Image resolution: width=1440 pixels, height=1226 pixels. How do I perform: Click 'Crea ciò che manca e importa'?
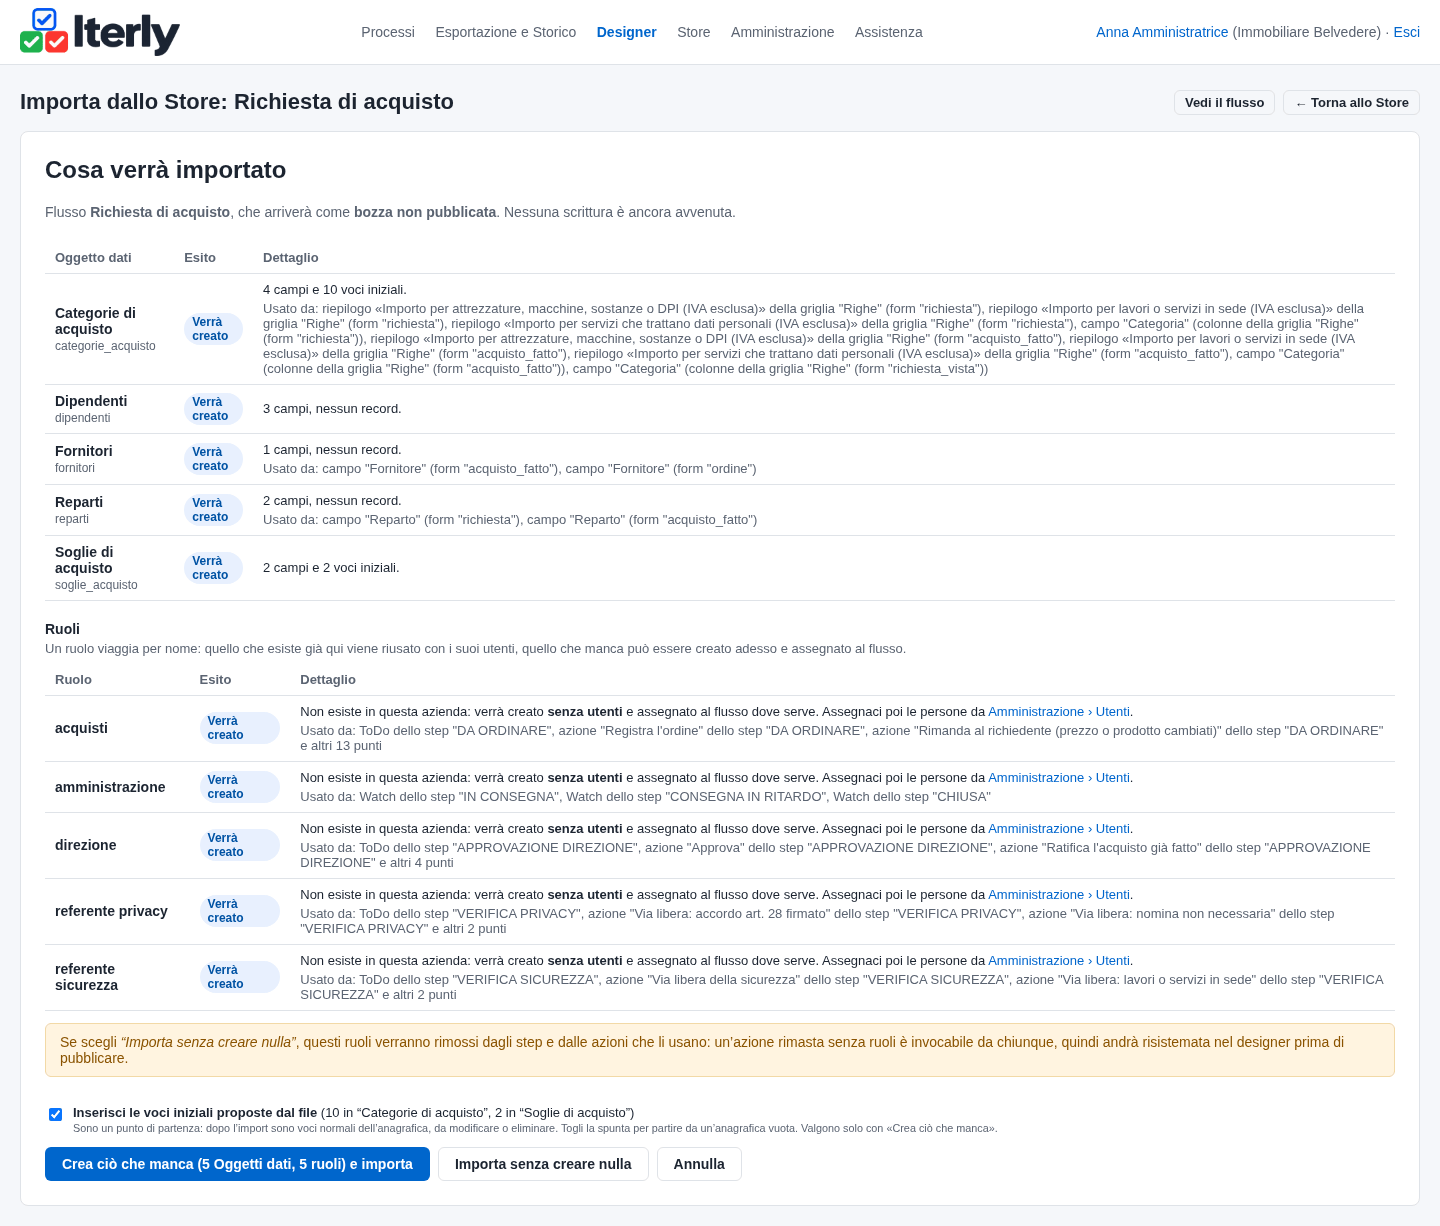tap(237, 1164)
